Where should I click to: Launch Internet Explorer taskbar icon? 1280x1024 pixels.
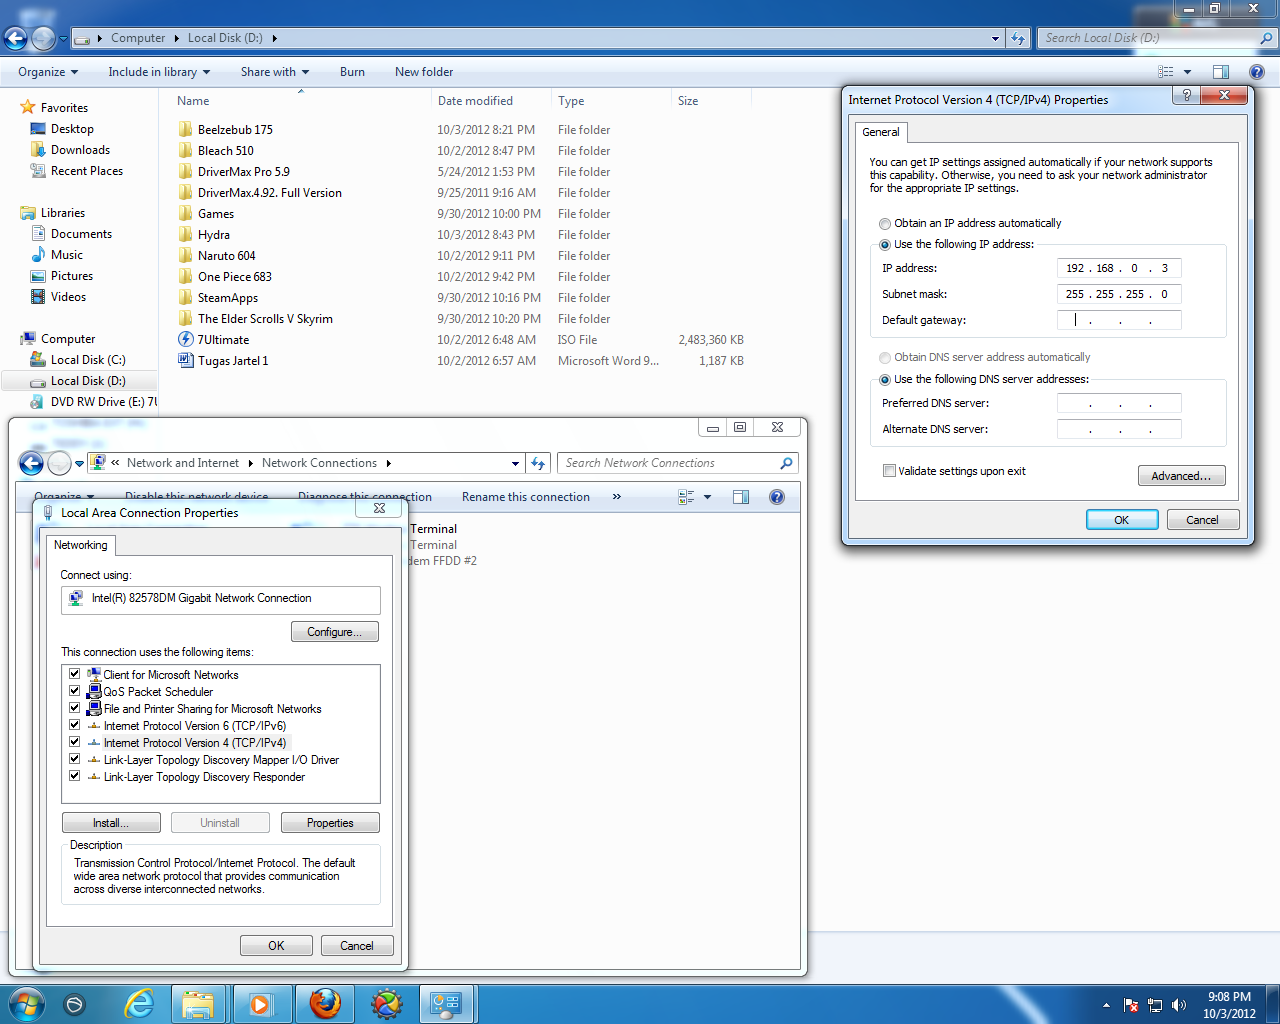tap(139, 1004)
